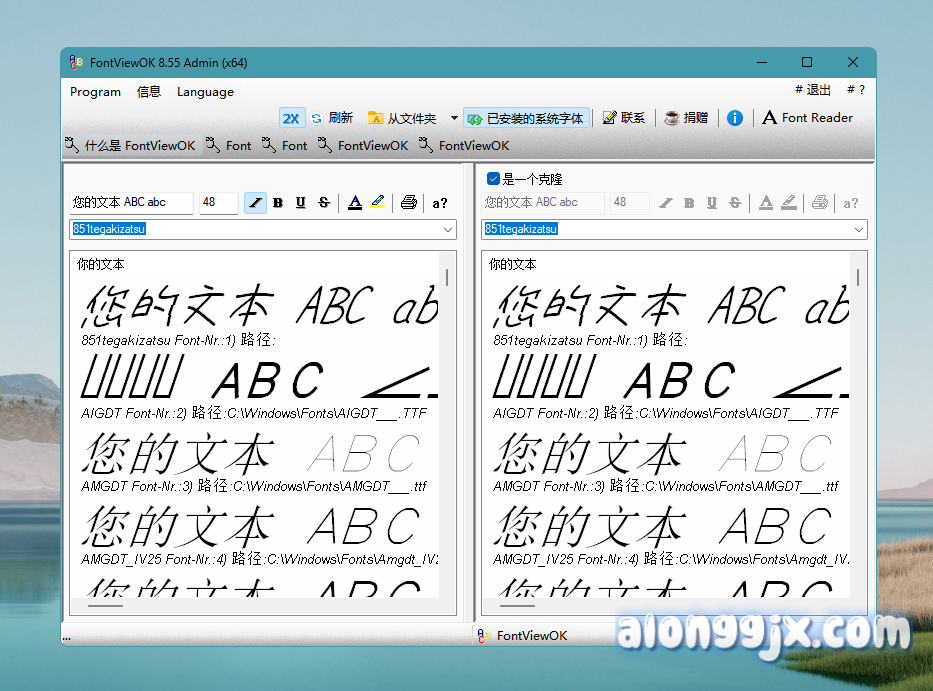Expand the right pane font name dropdown
This screenshot has height=691, width=933.
859,230
